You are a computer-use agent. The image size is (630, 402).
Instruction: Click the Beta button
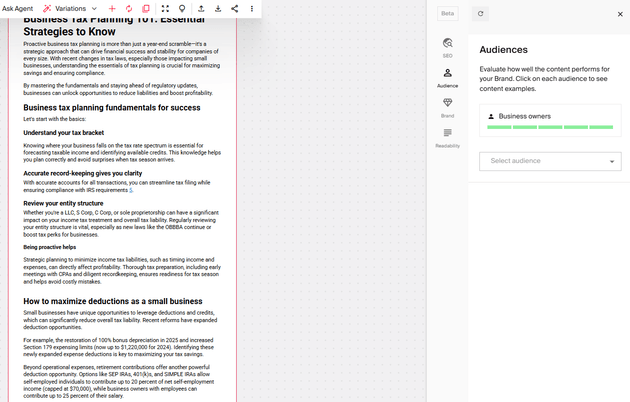point(448,14)
